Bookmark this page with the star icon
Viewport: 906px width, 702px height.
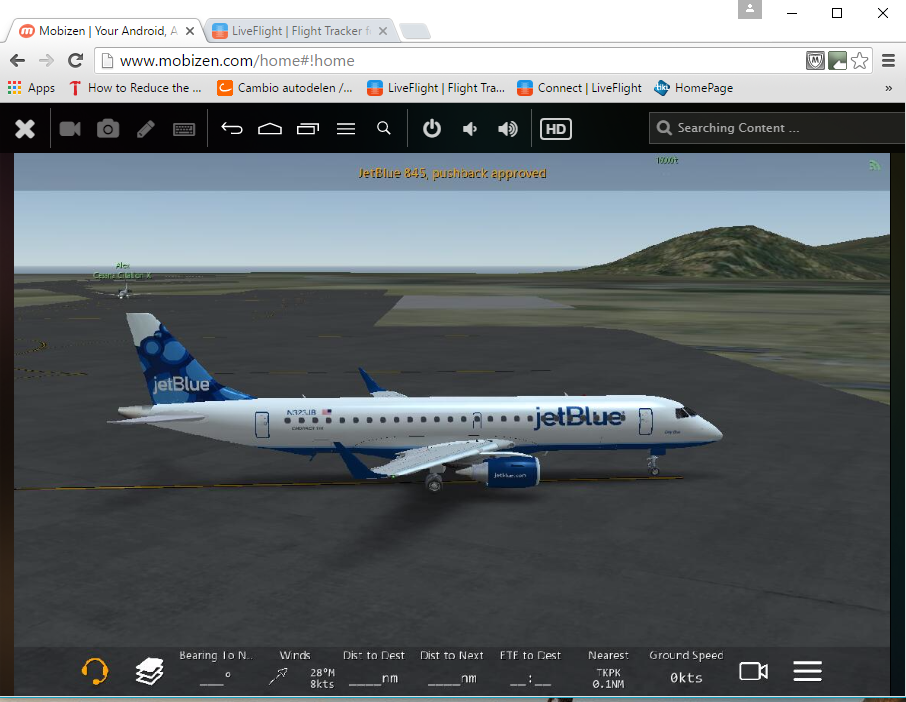pos(859,60)
